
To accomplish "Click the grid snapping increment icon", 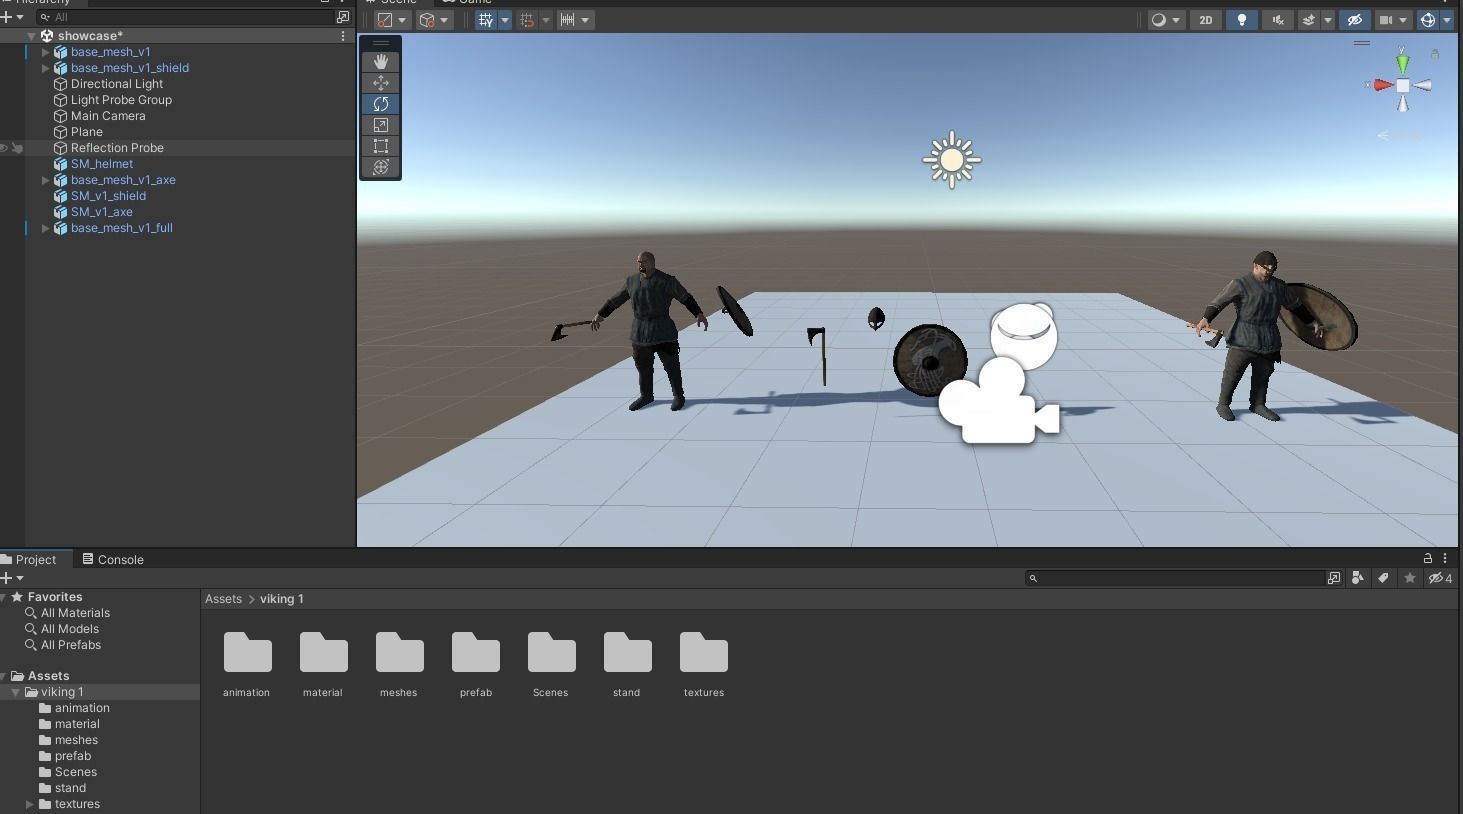I will click(x=527, y=20).
